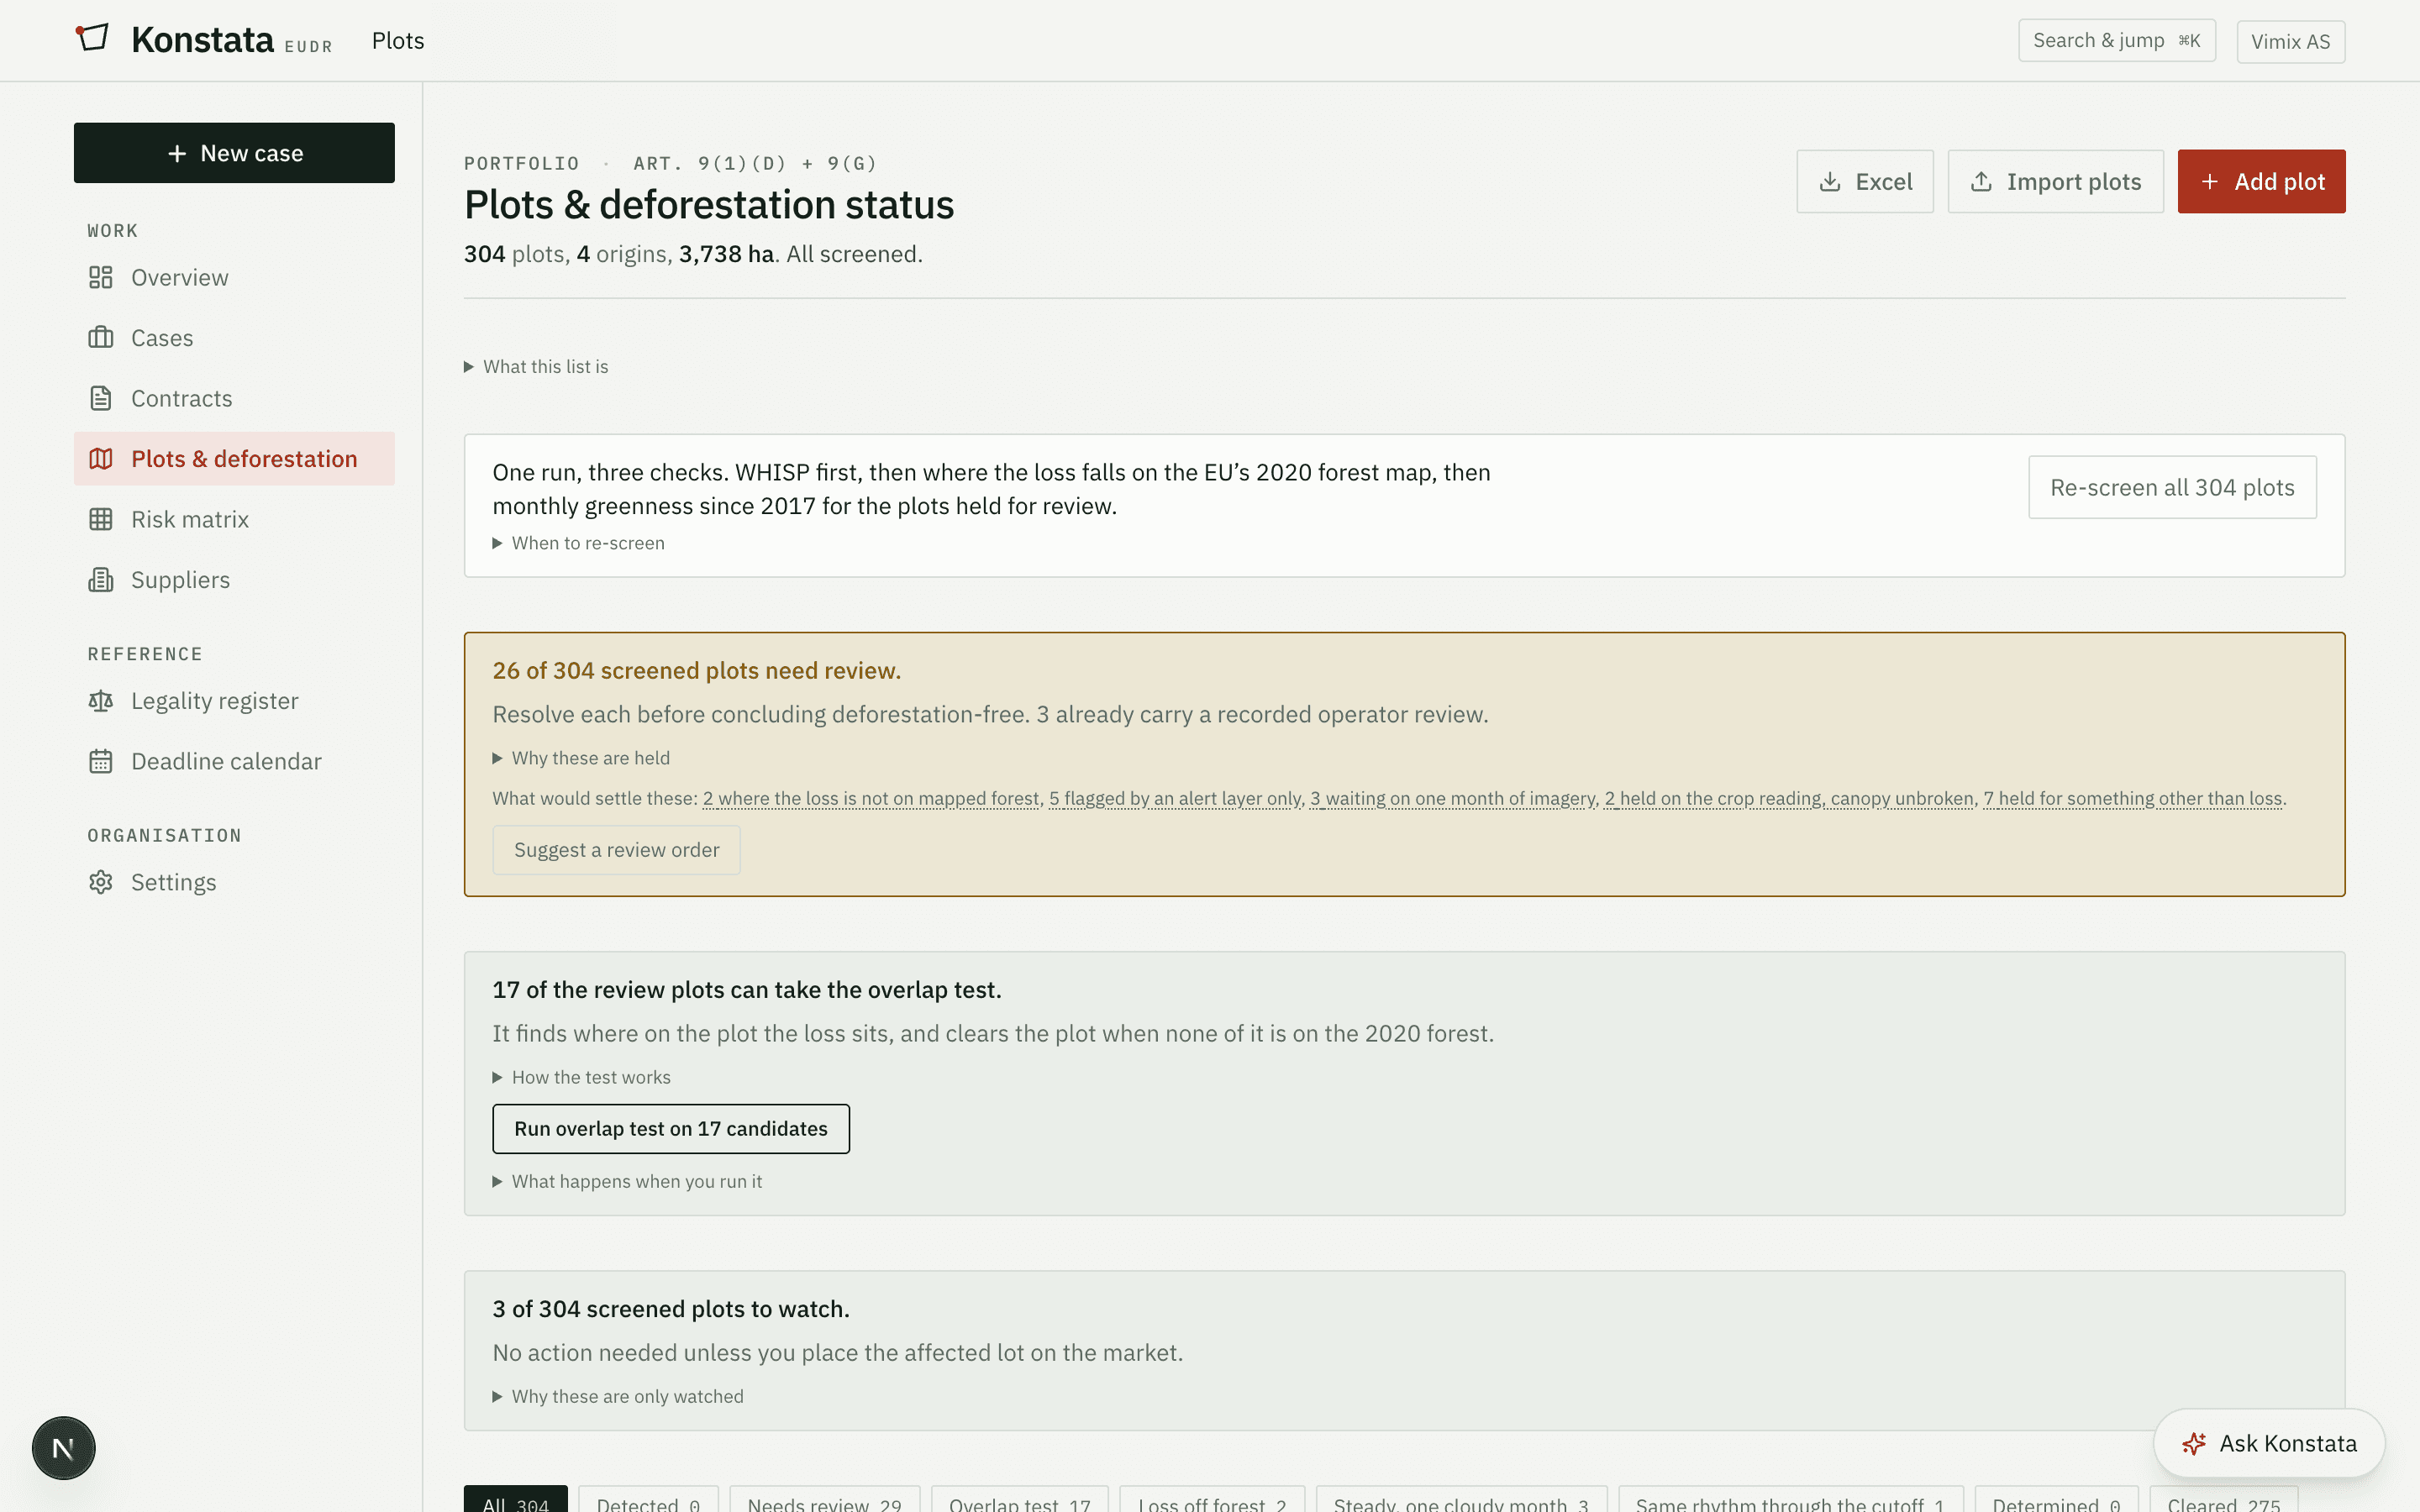
Task: Click the red Add plot button
Action: 2261,181
